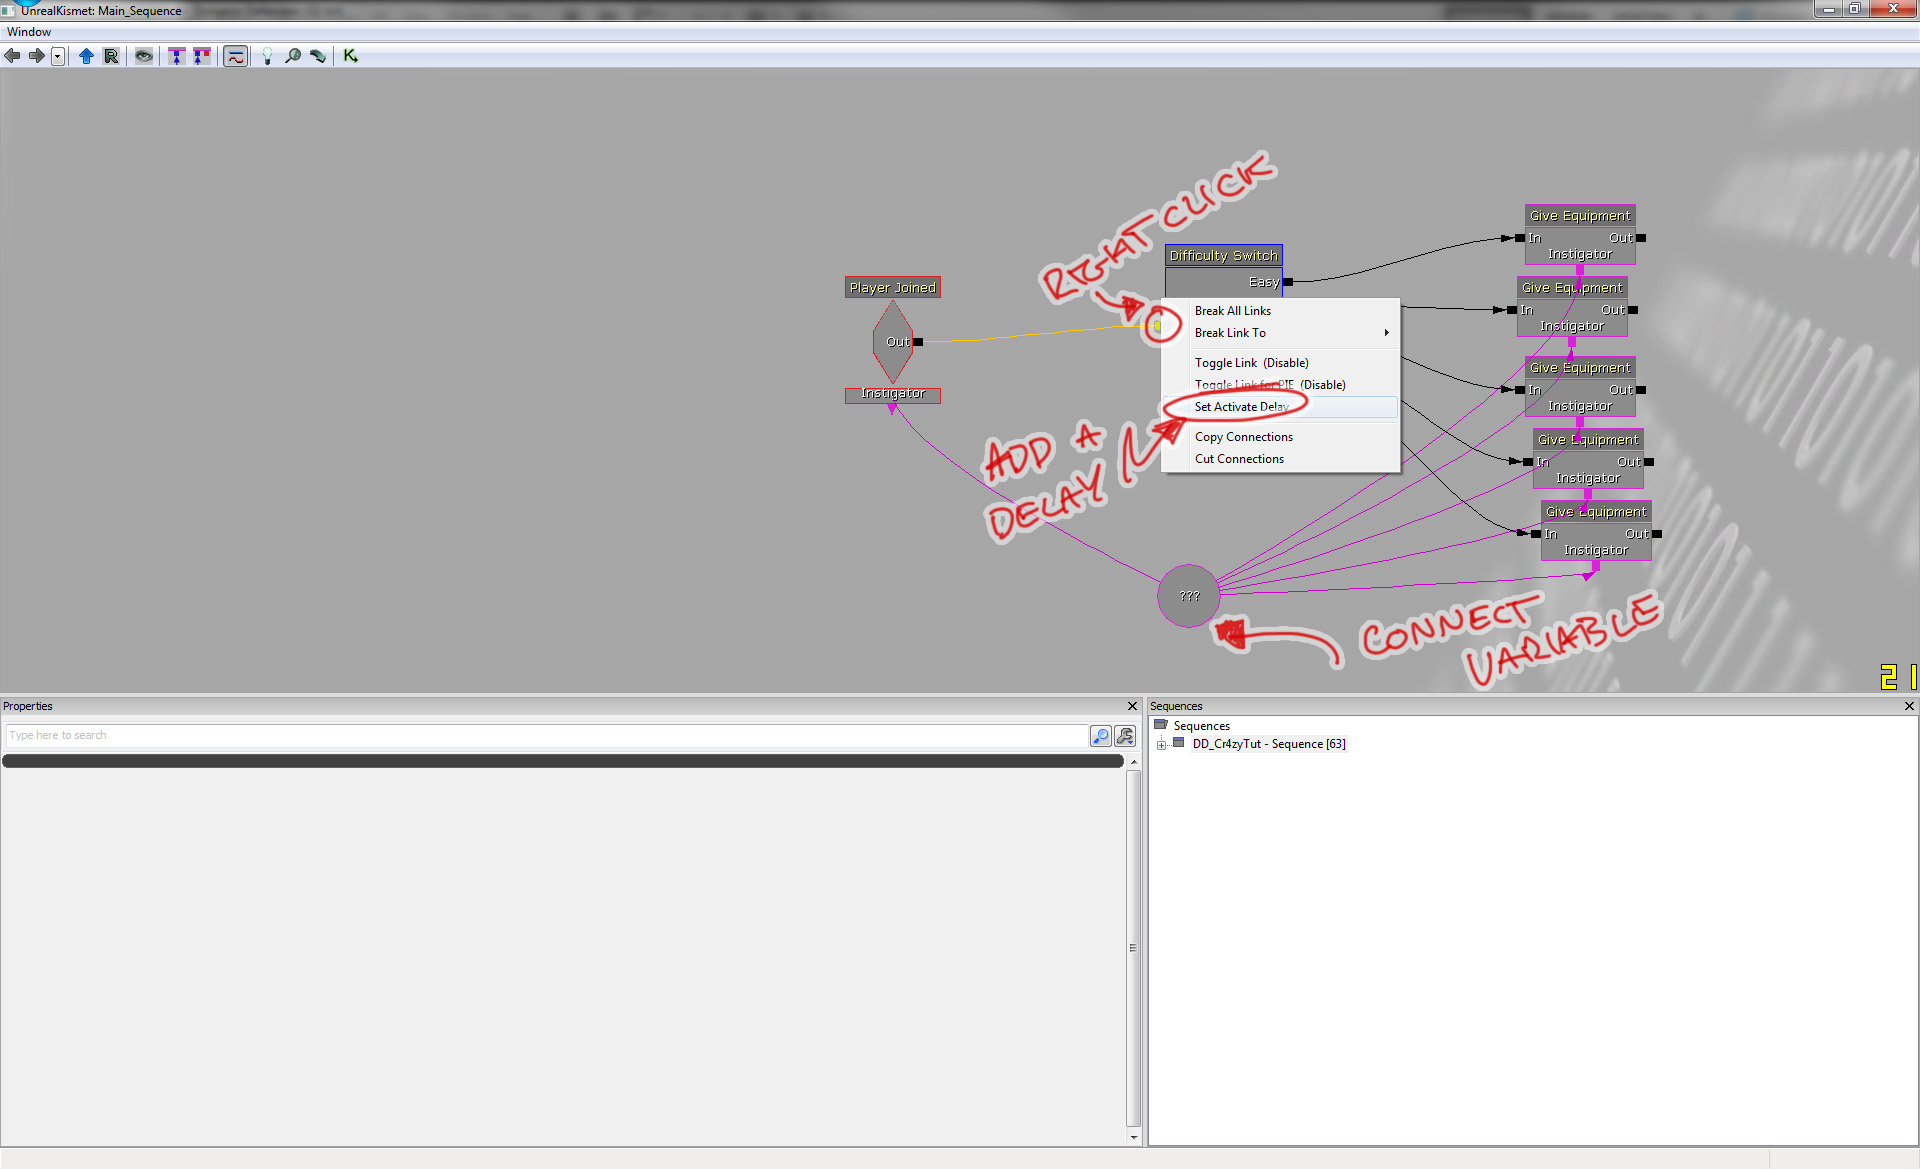The width and height of the screenshot is (1920, 1170).
Task: Open the navigation history dropdown
Action: point(58,56)
